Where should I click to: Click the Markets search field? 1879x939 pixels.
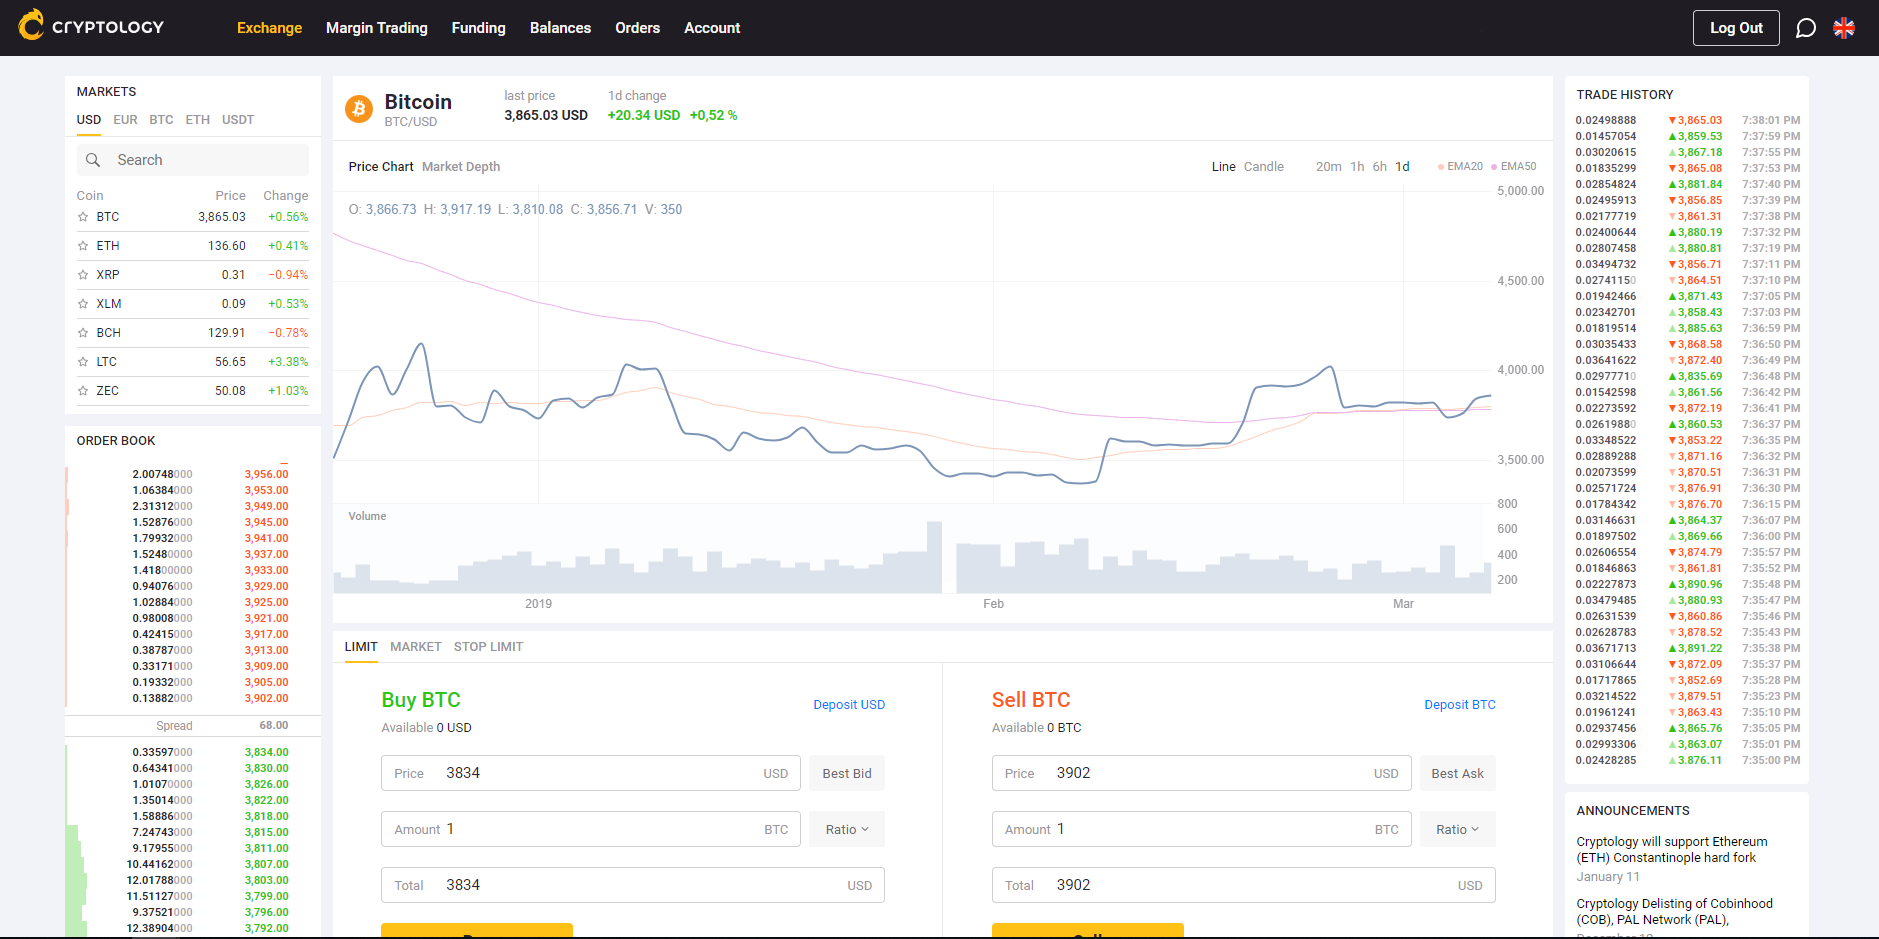coord(193,160)
